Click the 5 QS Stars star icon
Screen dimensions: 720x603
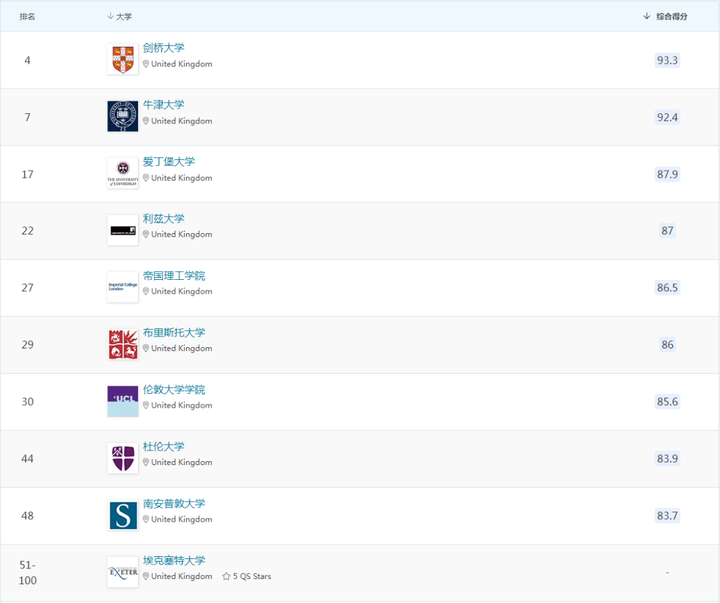point(226,576)
